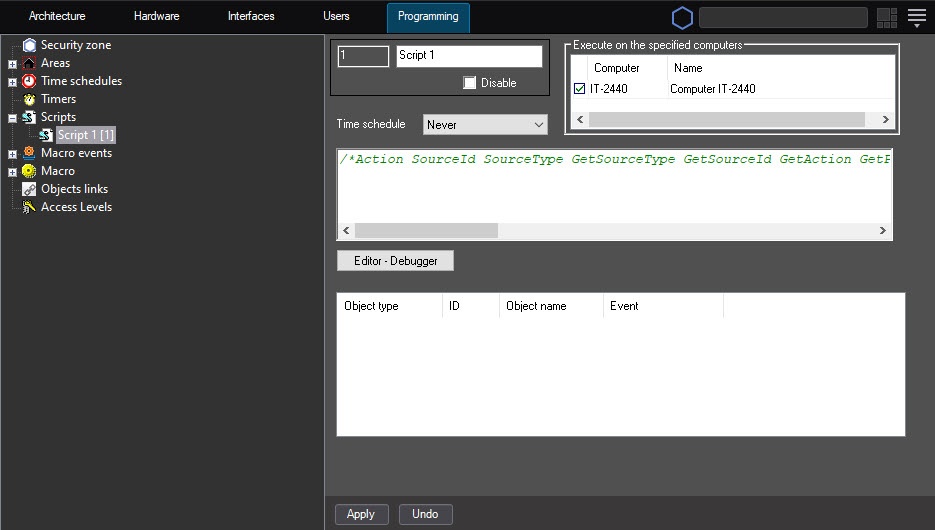Click the Apply button
The image size is (935, 530).
[x=360, y=514]
